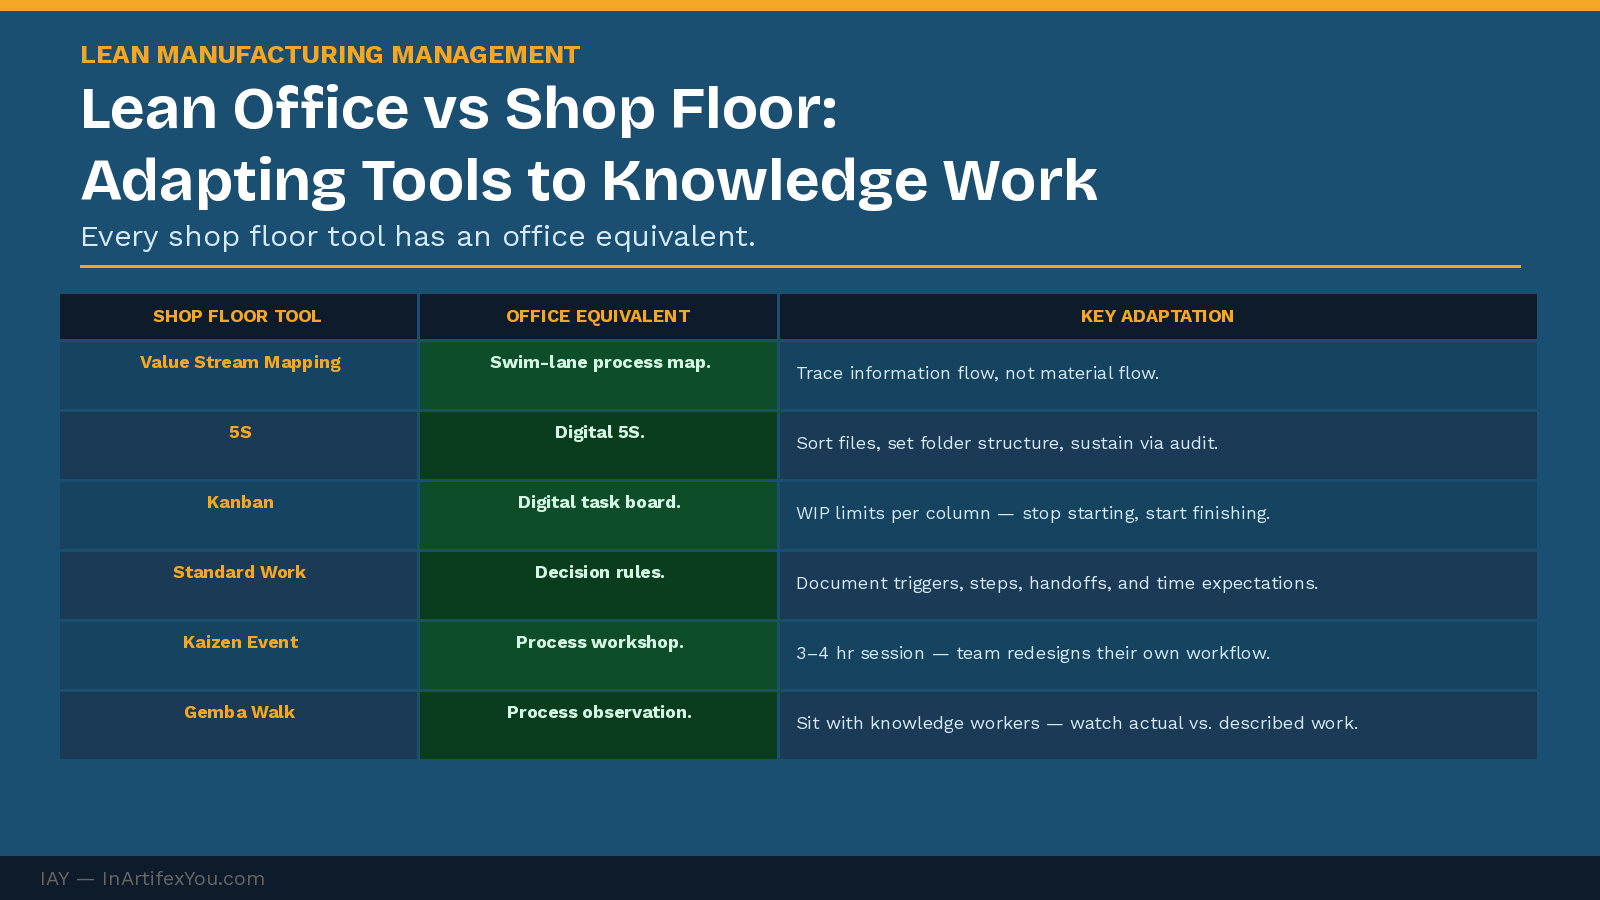Select the "Decision rules" cell
The width and height of the screenshot is (1600, 900).
600,572
